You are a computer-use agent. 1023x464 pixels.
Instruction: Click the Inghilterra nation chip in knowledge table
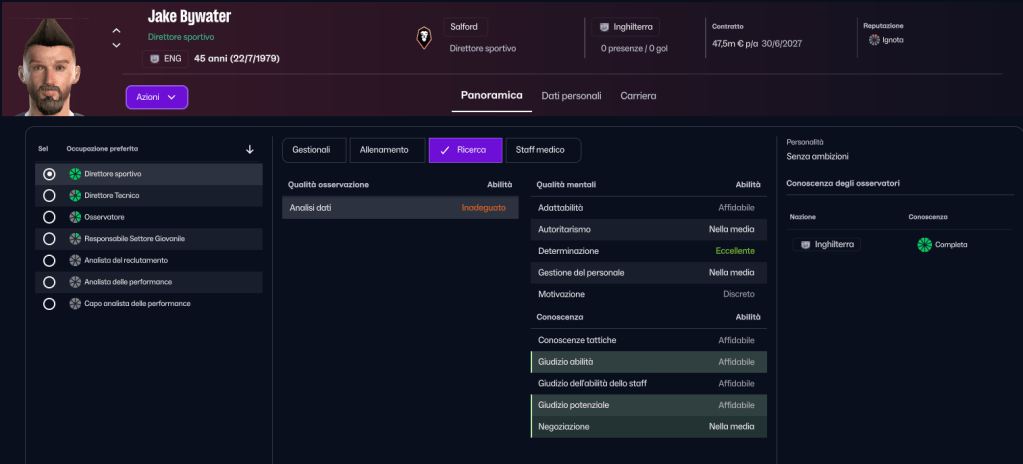[826, 244]
